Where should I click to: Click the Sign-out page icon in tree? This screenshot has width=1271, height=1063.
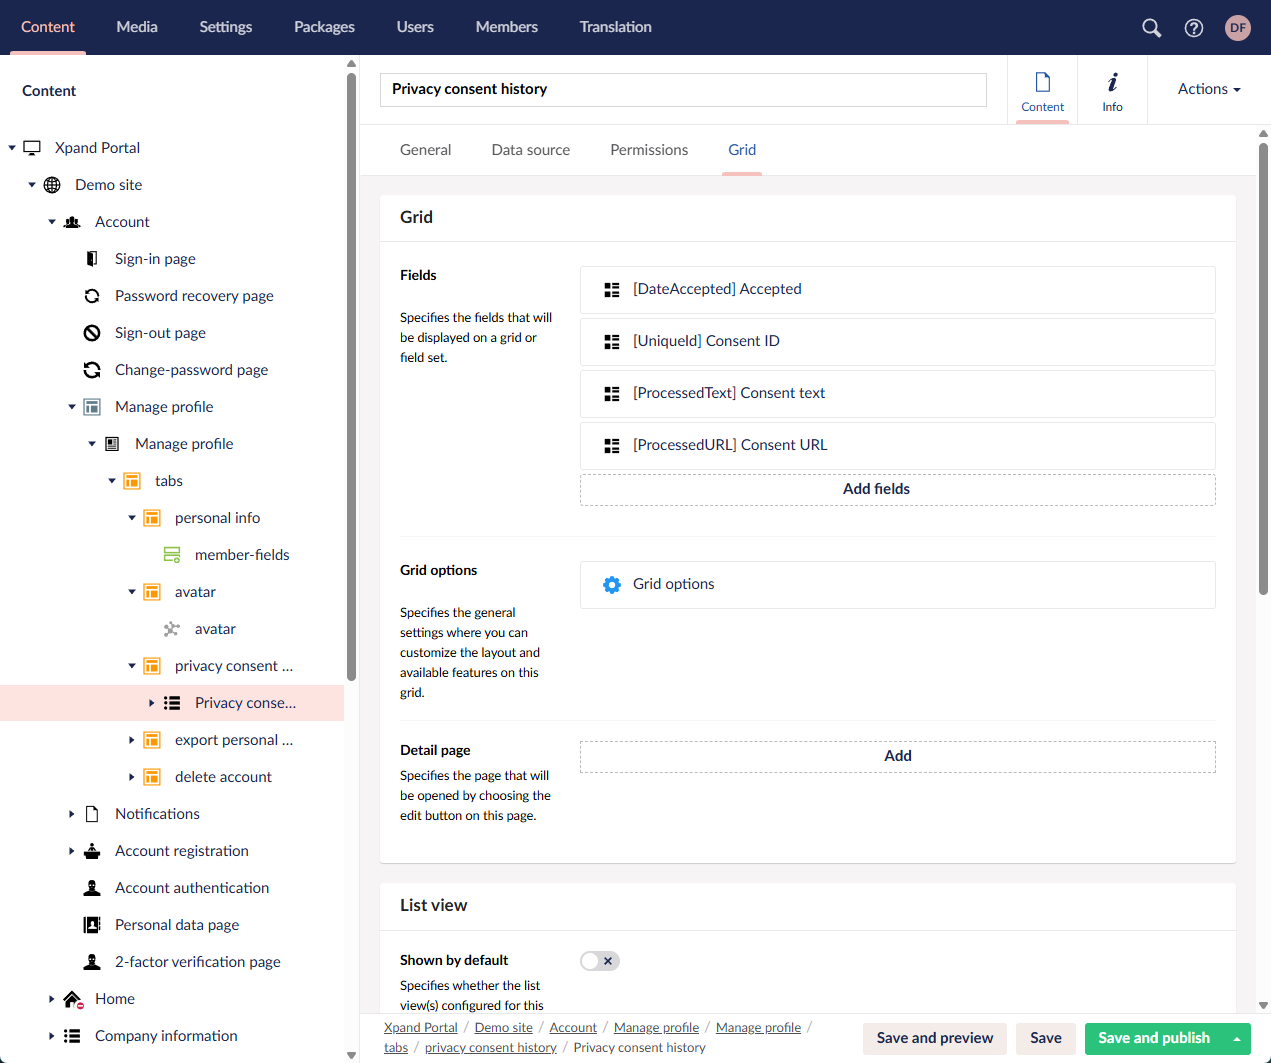point(92,333)
